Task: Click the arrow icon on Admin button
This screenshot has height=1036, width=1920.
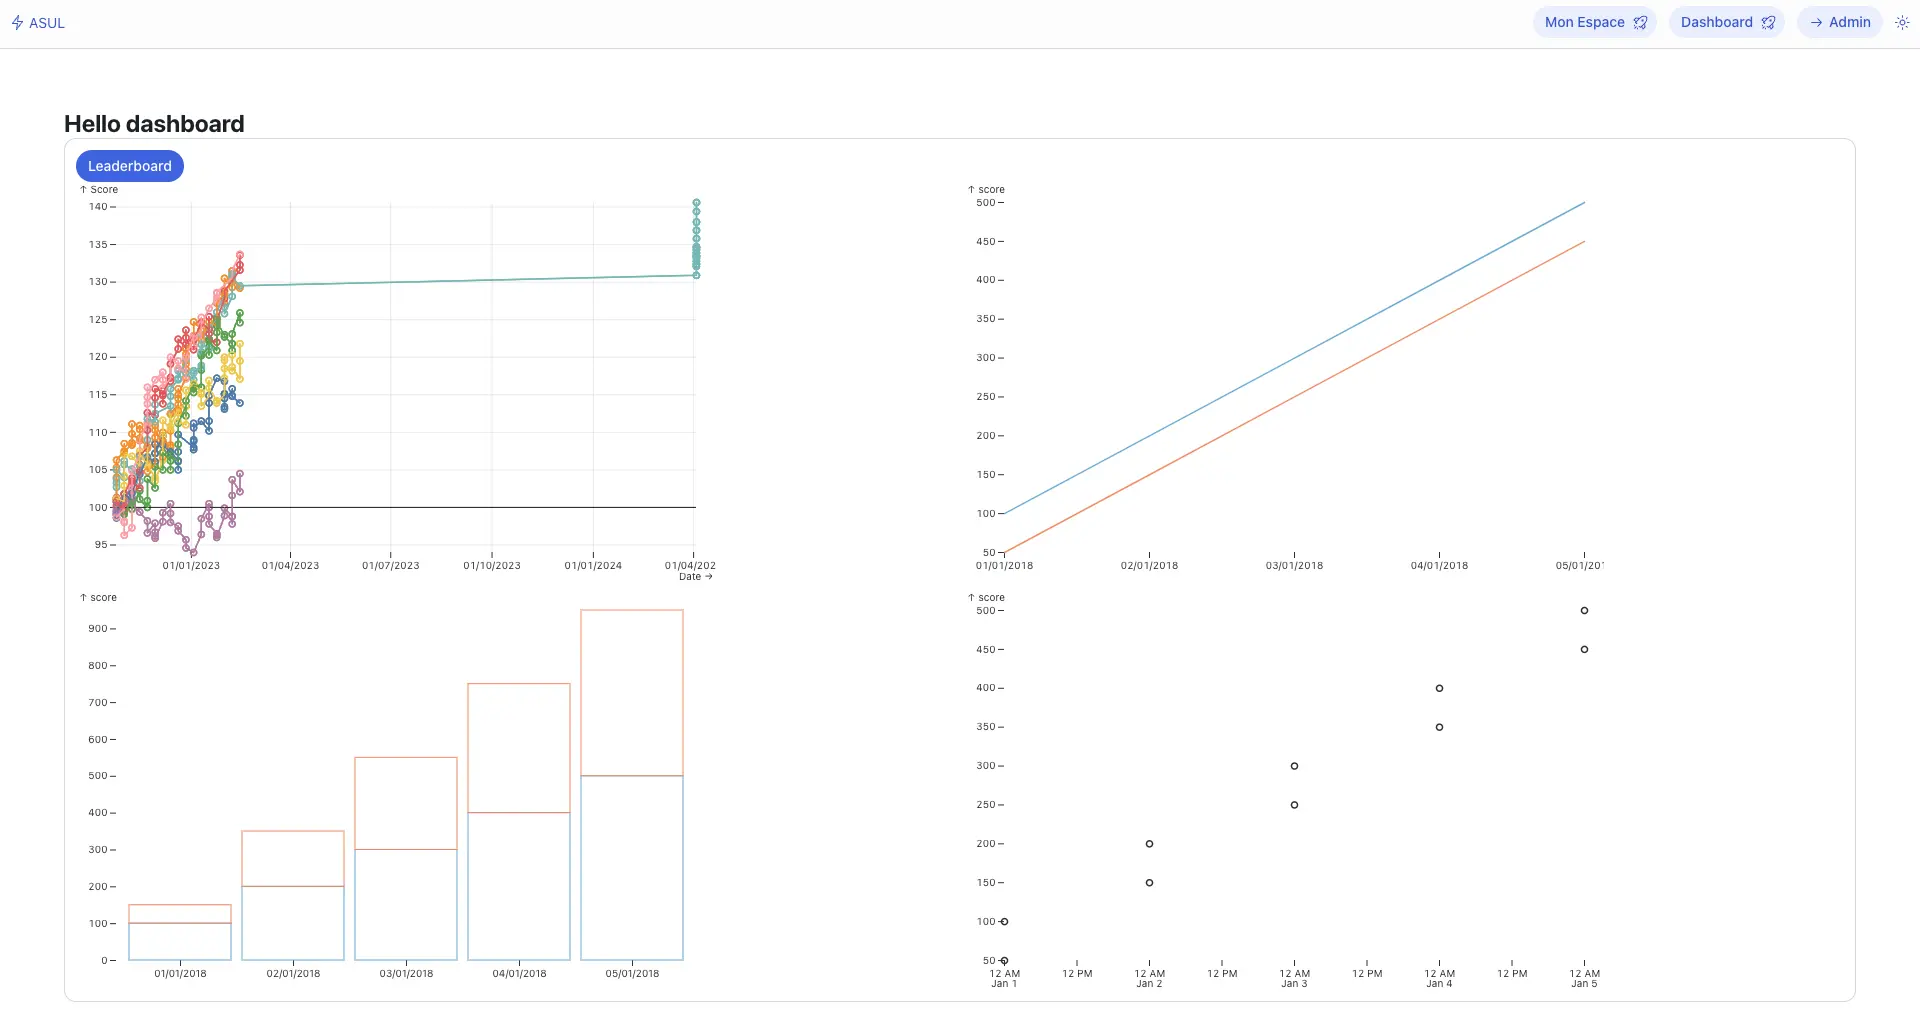Action: [x=1816, y=22]
